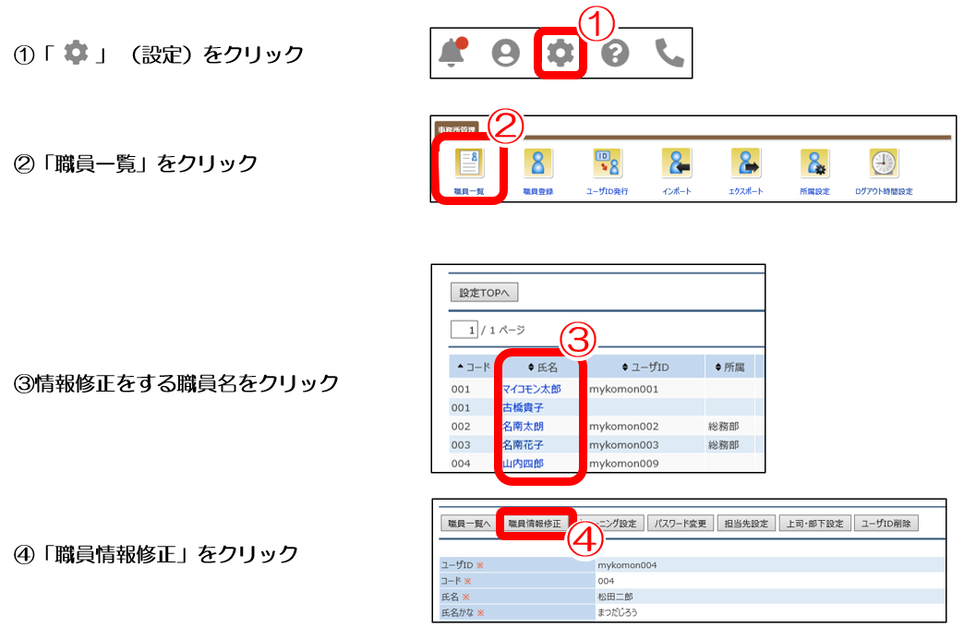Click the notification bell icon

(x=453, y=53)
